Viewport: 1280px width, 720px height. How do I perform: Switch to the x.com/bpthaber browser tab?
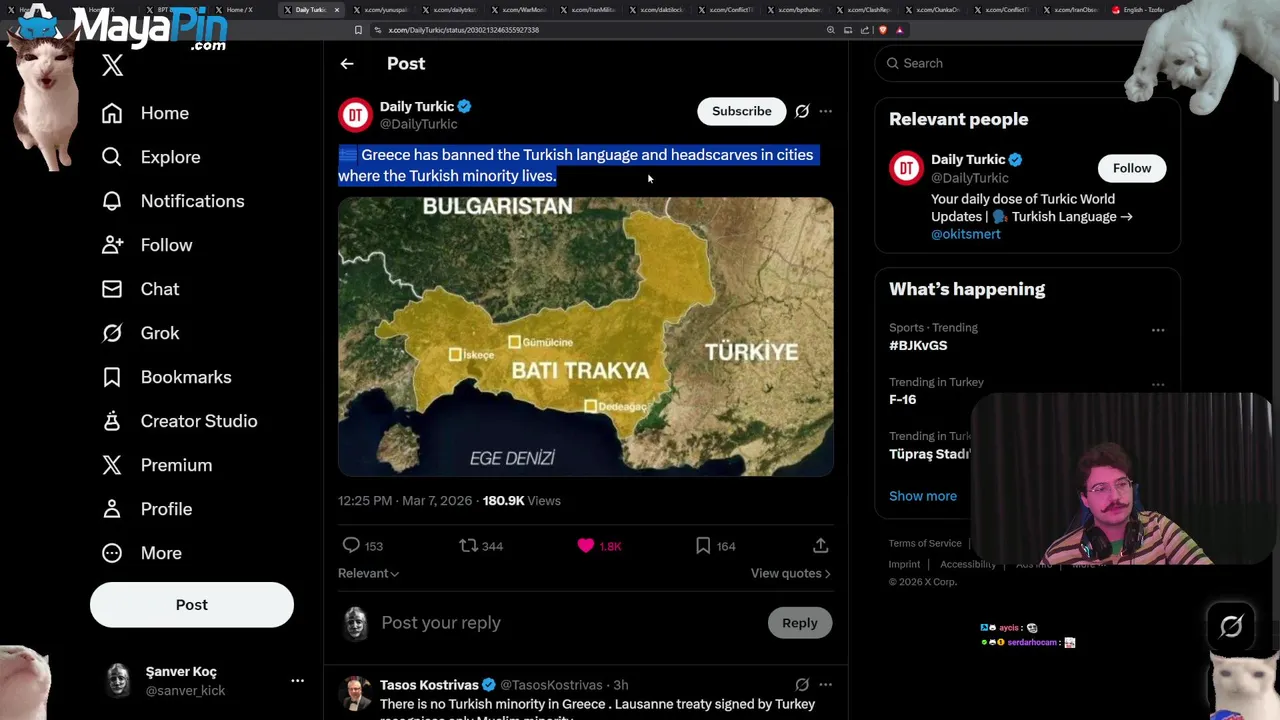pyautogui.click(x=795, y=10)
